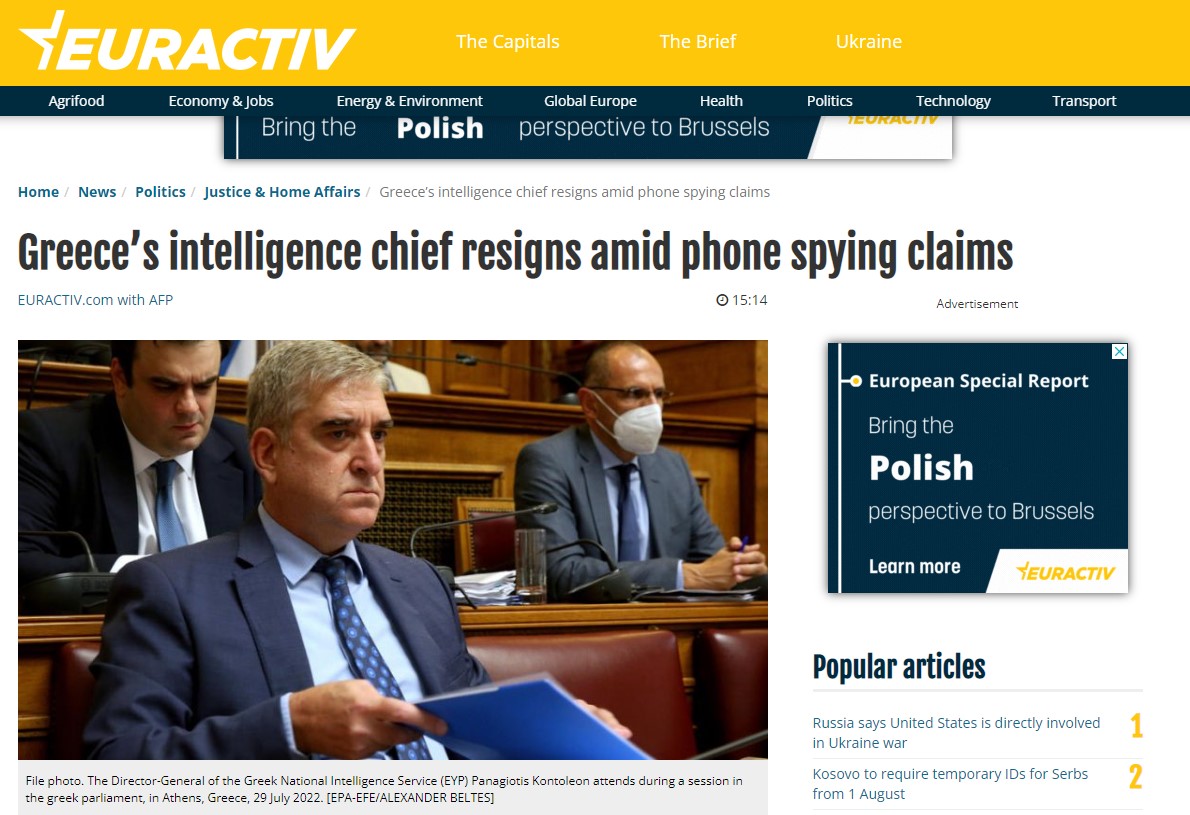Image resolution: width=1190 pixels, height=815 pixels.
Task: Open The Capitals section
Action: [x=508, y=42]
